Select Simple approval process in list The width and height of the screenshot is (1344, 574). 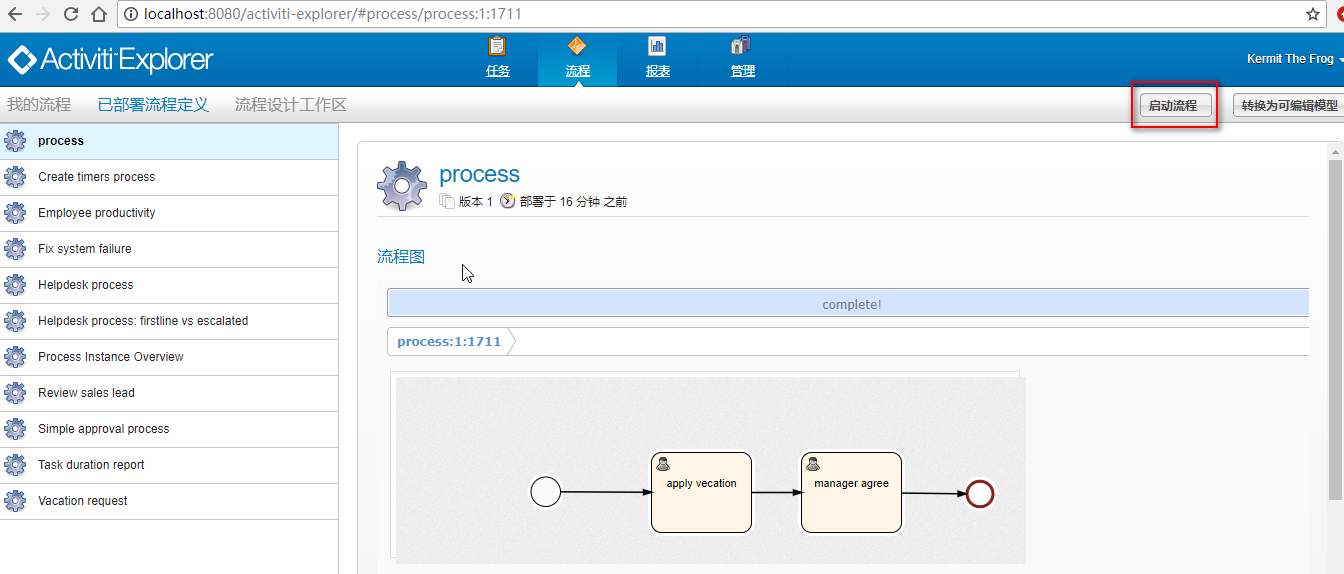(x=169, y=429)
